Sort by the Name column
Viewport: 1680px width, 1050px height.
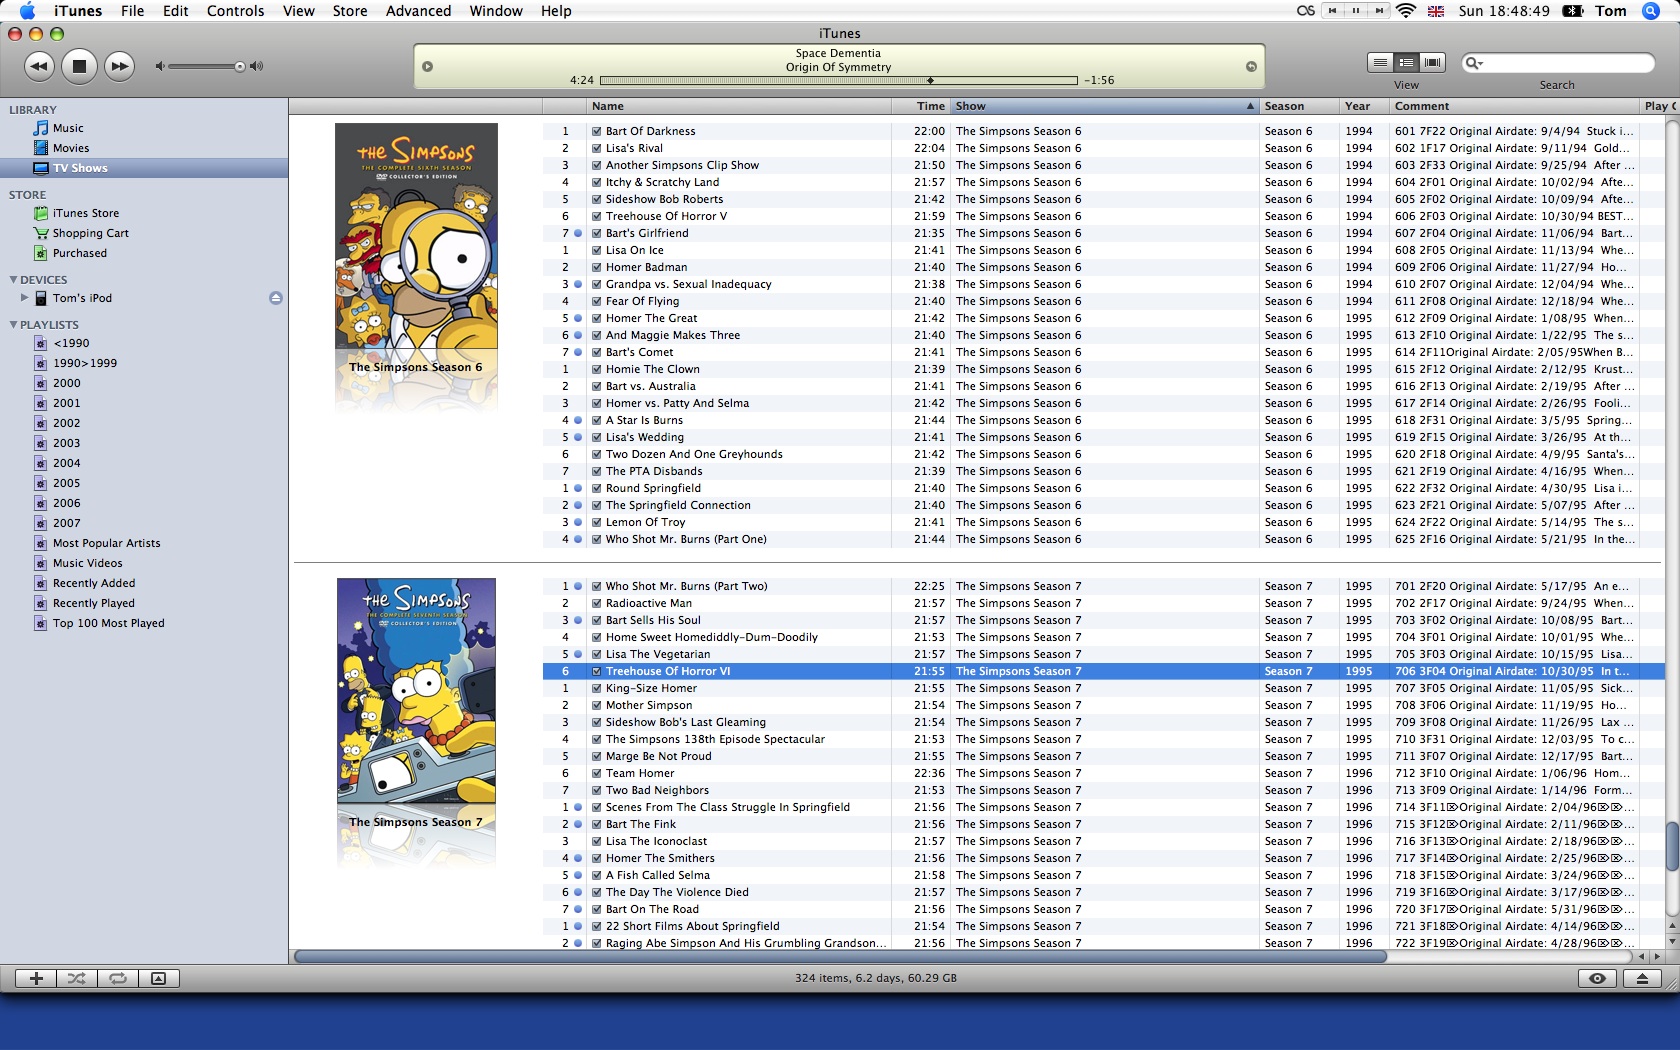738,106
